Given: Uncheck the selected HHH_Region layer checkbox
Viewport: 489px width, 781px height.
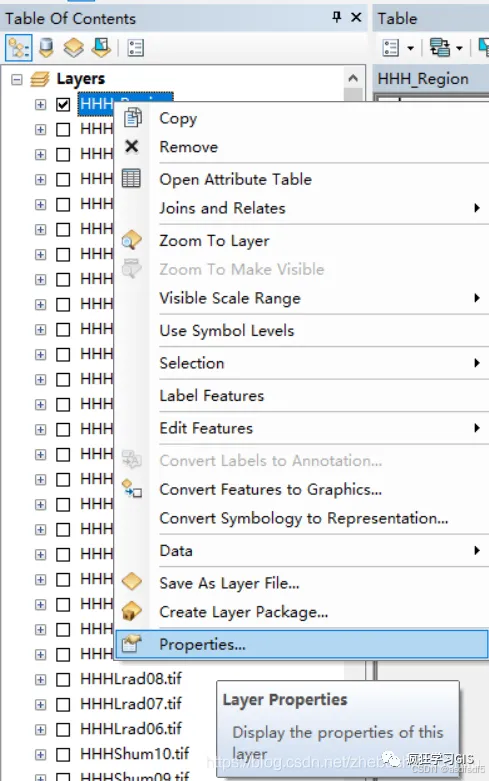Looking at the screenshot, I should point(63,105).
